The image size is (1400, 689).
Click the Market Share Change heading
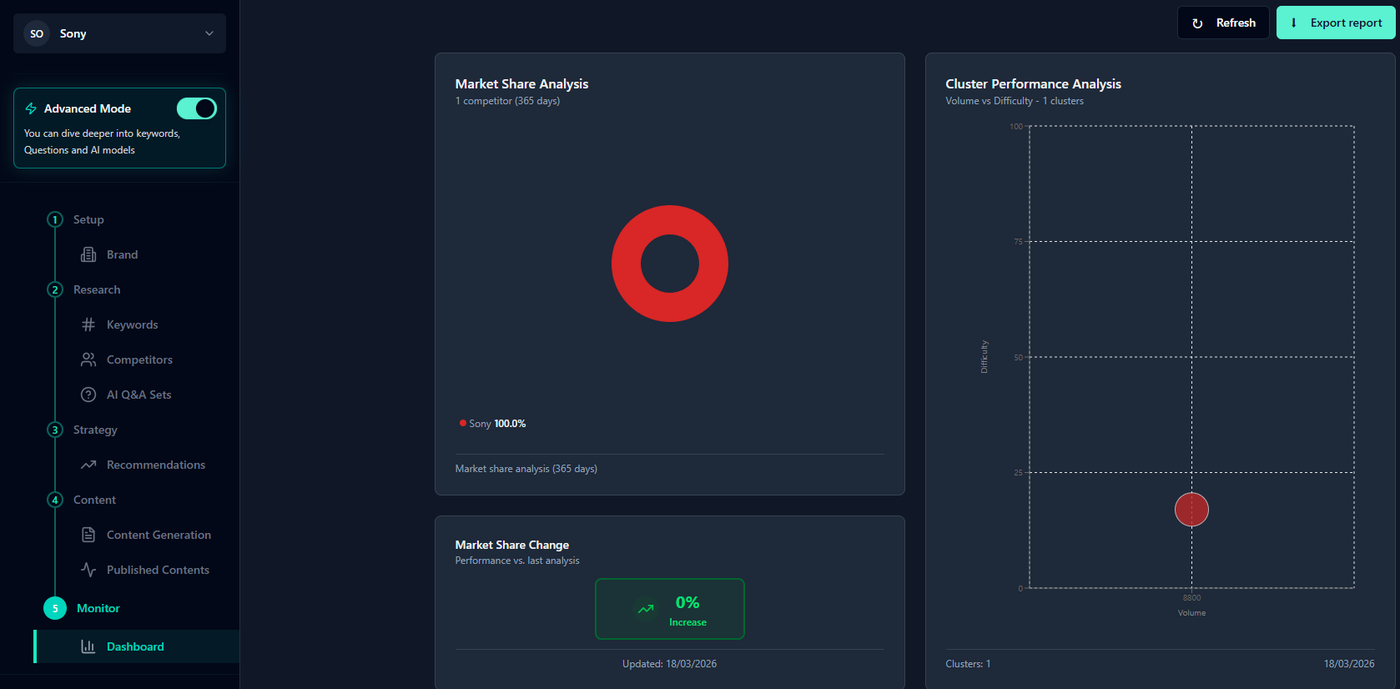[512, 545]
